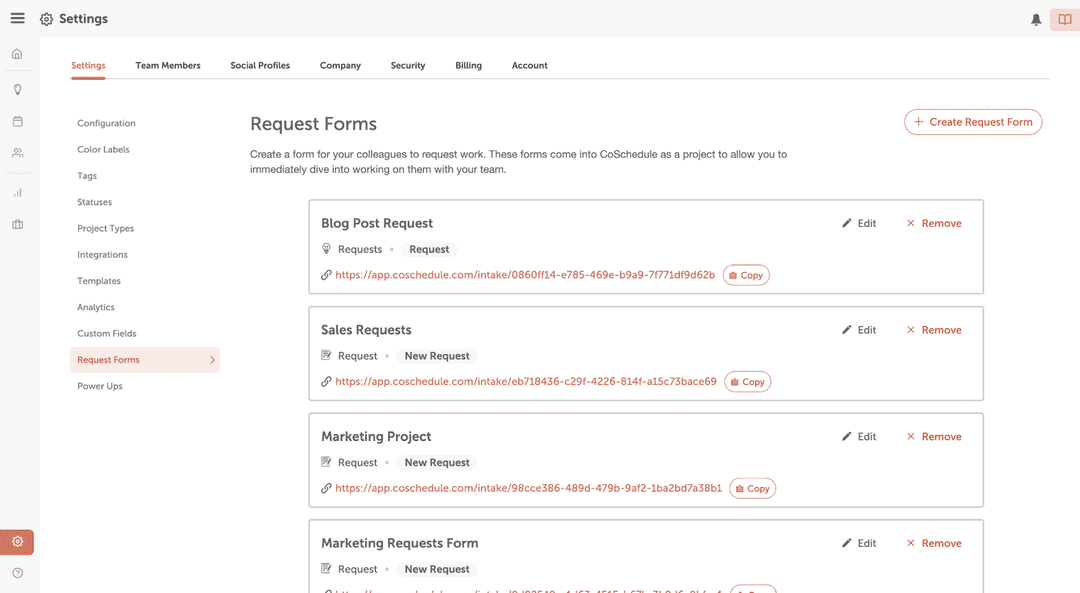The height and width of the screenshot is (593, 1080).
Task: Open the help guide book icon
Action: point(1064,18)
